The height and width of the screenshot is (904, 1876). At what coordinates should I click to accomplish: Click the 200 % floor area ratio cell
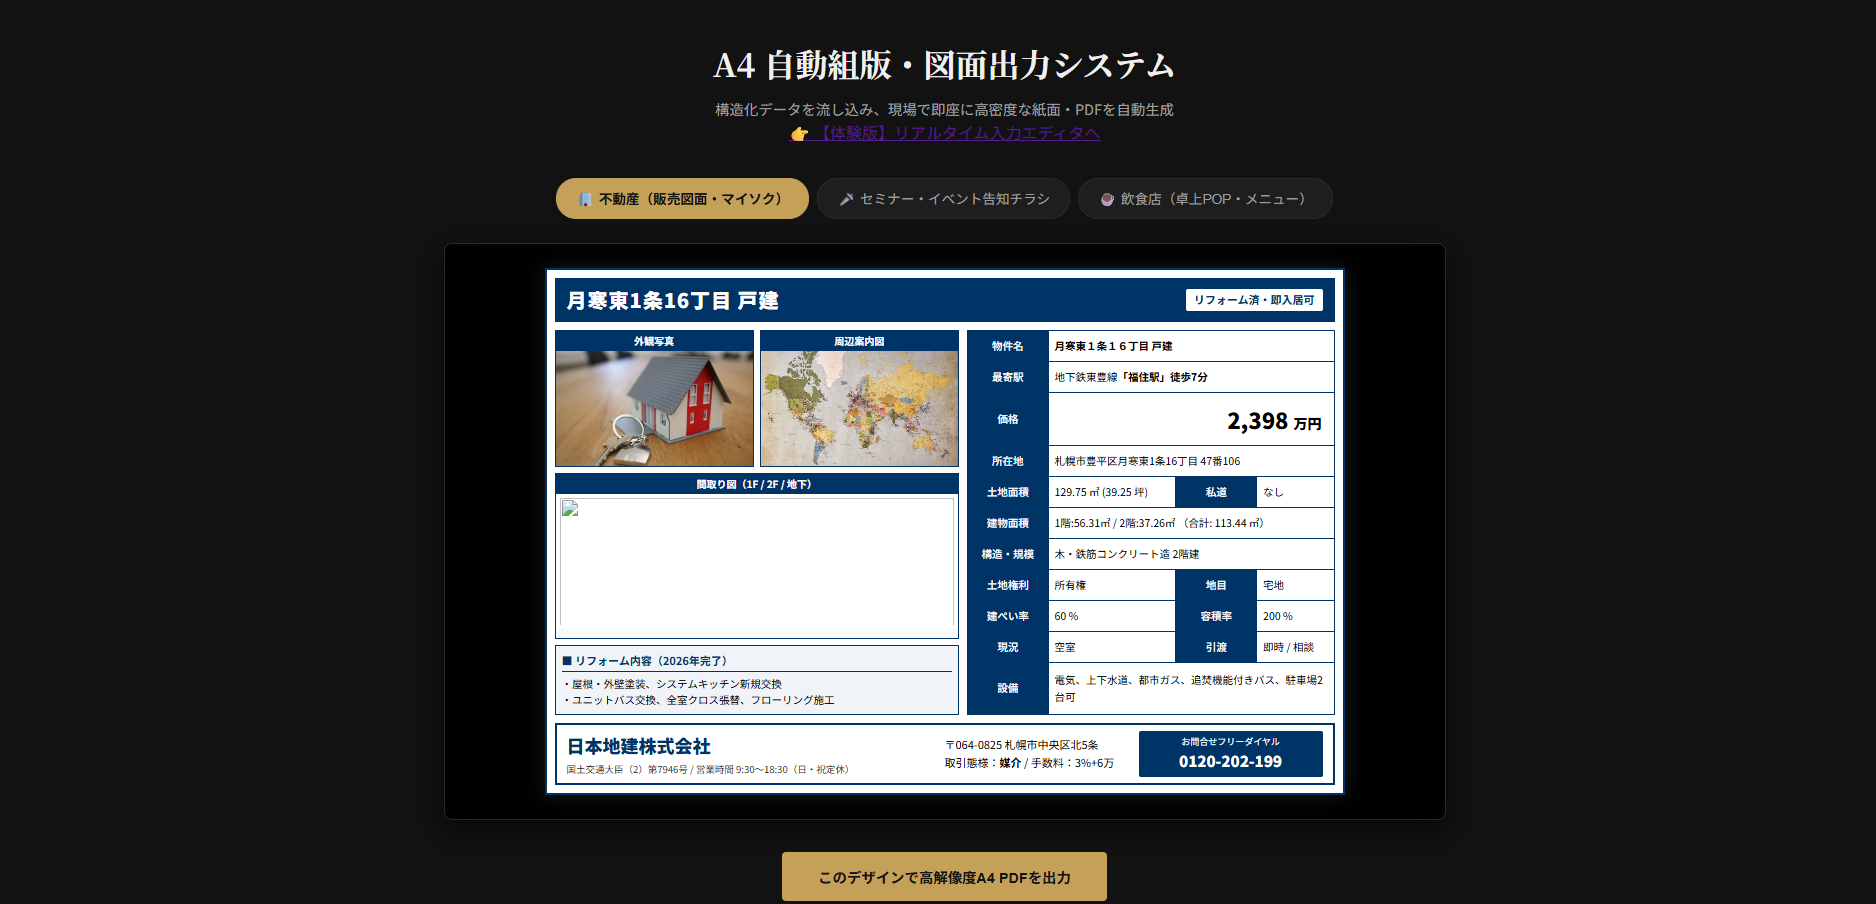point(1295,616)
